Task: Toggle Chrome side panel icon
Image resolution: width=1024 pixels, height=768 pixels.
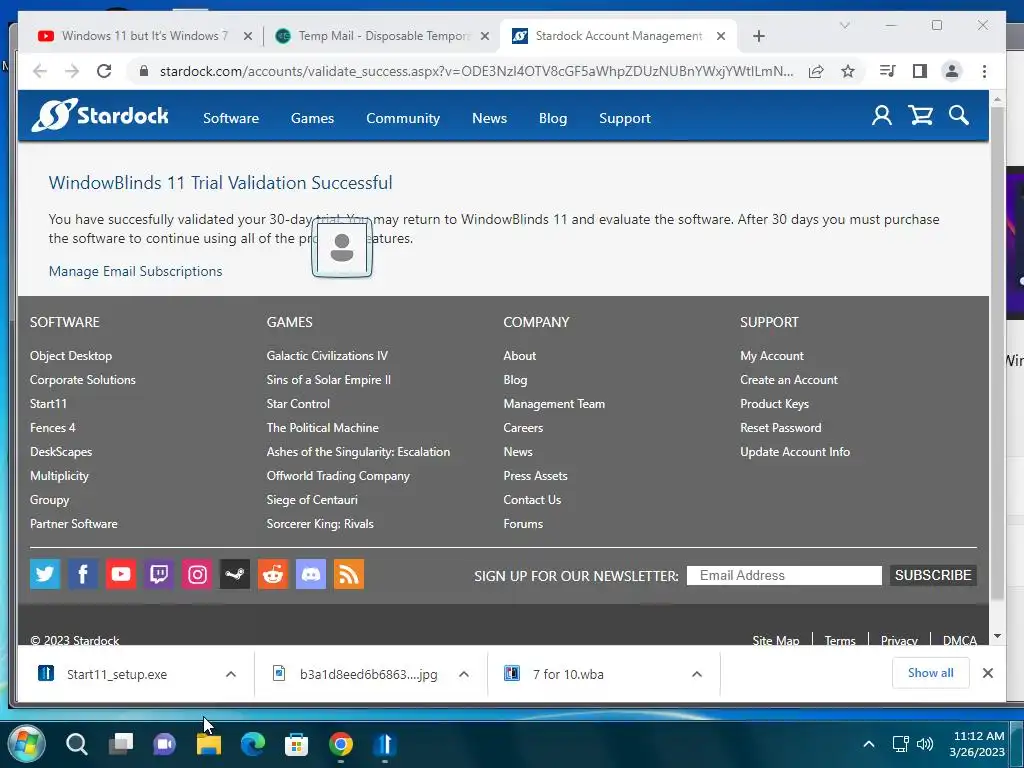Action: (x=920, y=71)
